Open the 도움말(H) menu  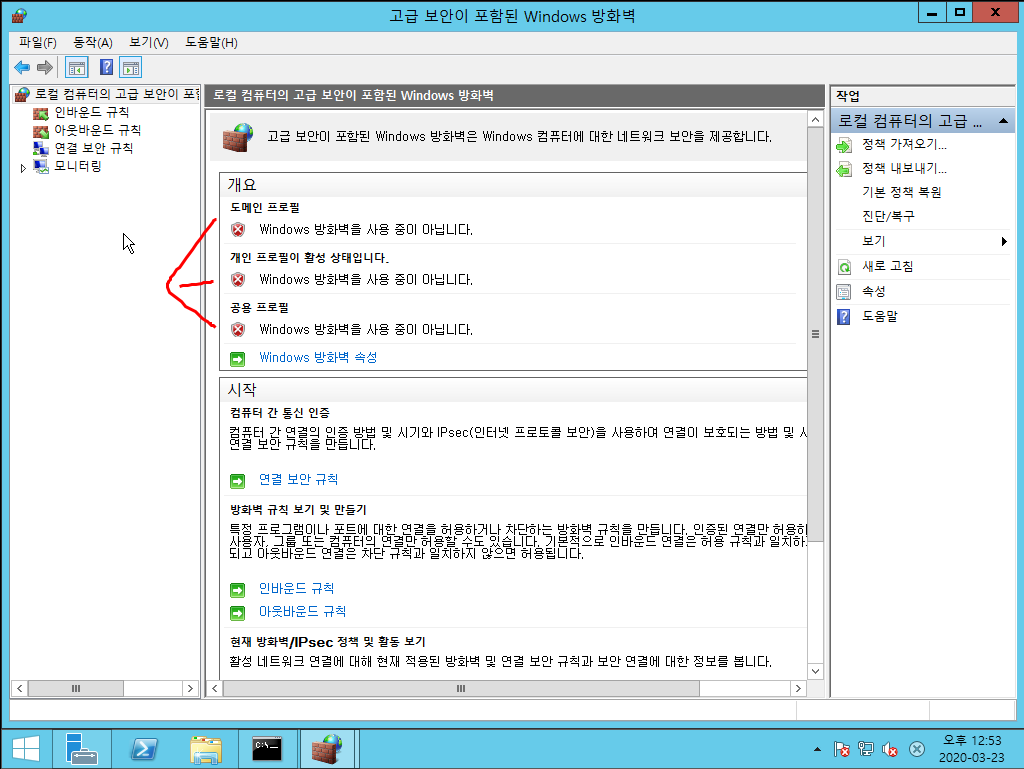click(211, 42)
